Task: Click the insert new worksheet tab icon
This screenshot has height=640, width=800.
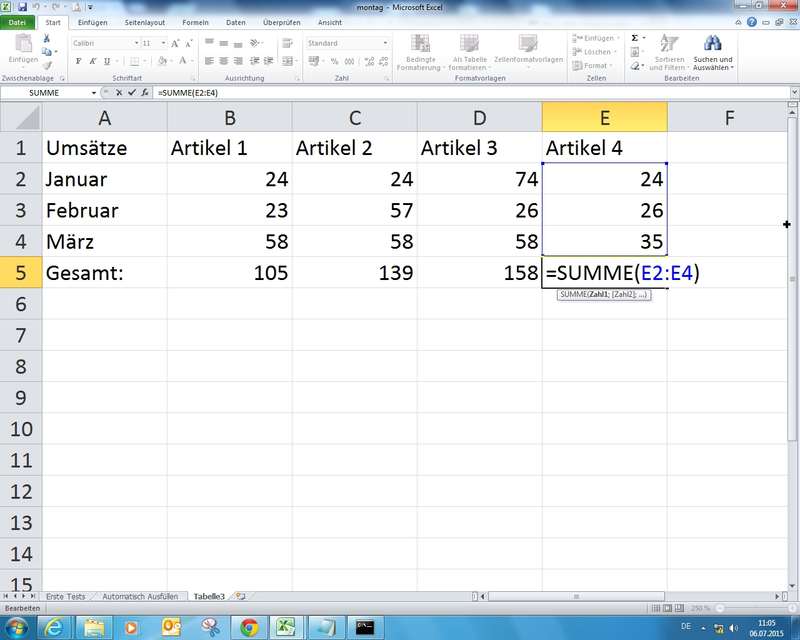Action: (x=240, y=596)
